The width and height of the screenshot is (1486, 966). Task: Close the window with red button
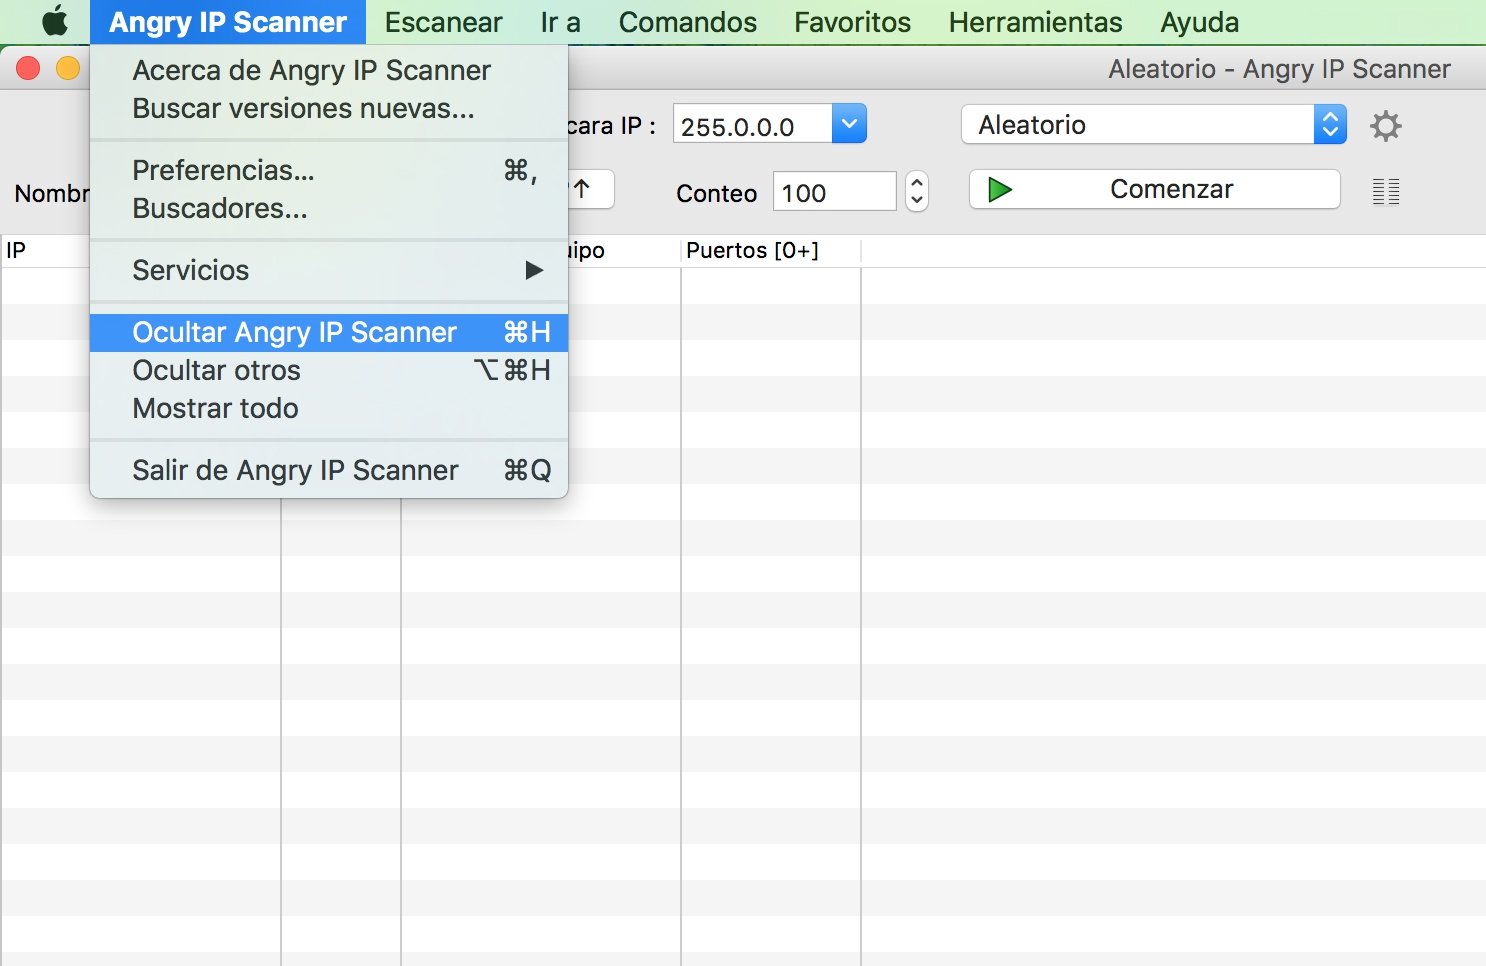point(28,68)
